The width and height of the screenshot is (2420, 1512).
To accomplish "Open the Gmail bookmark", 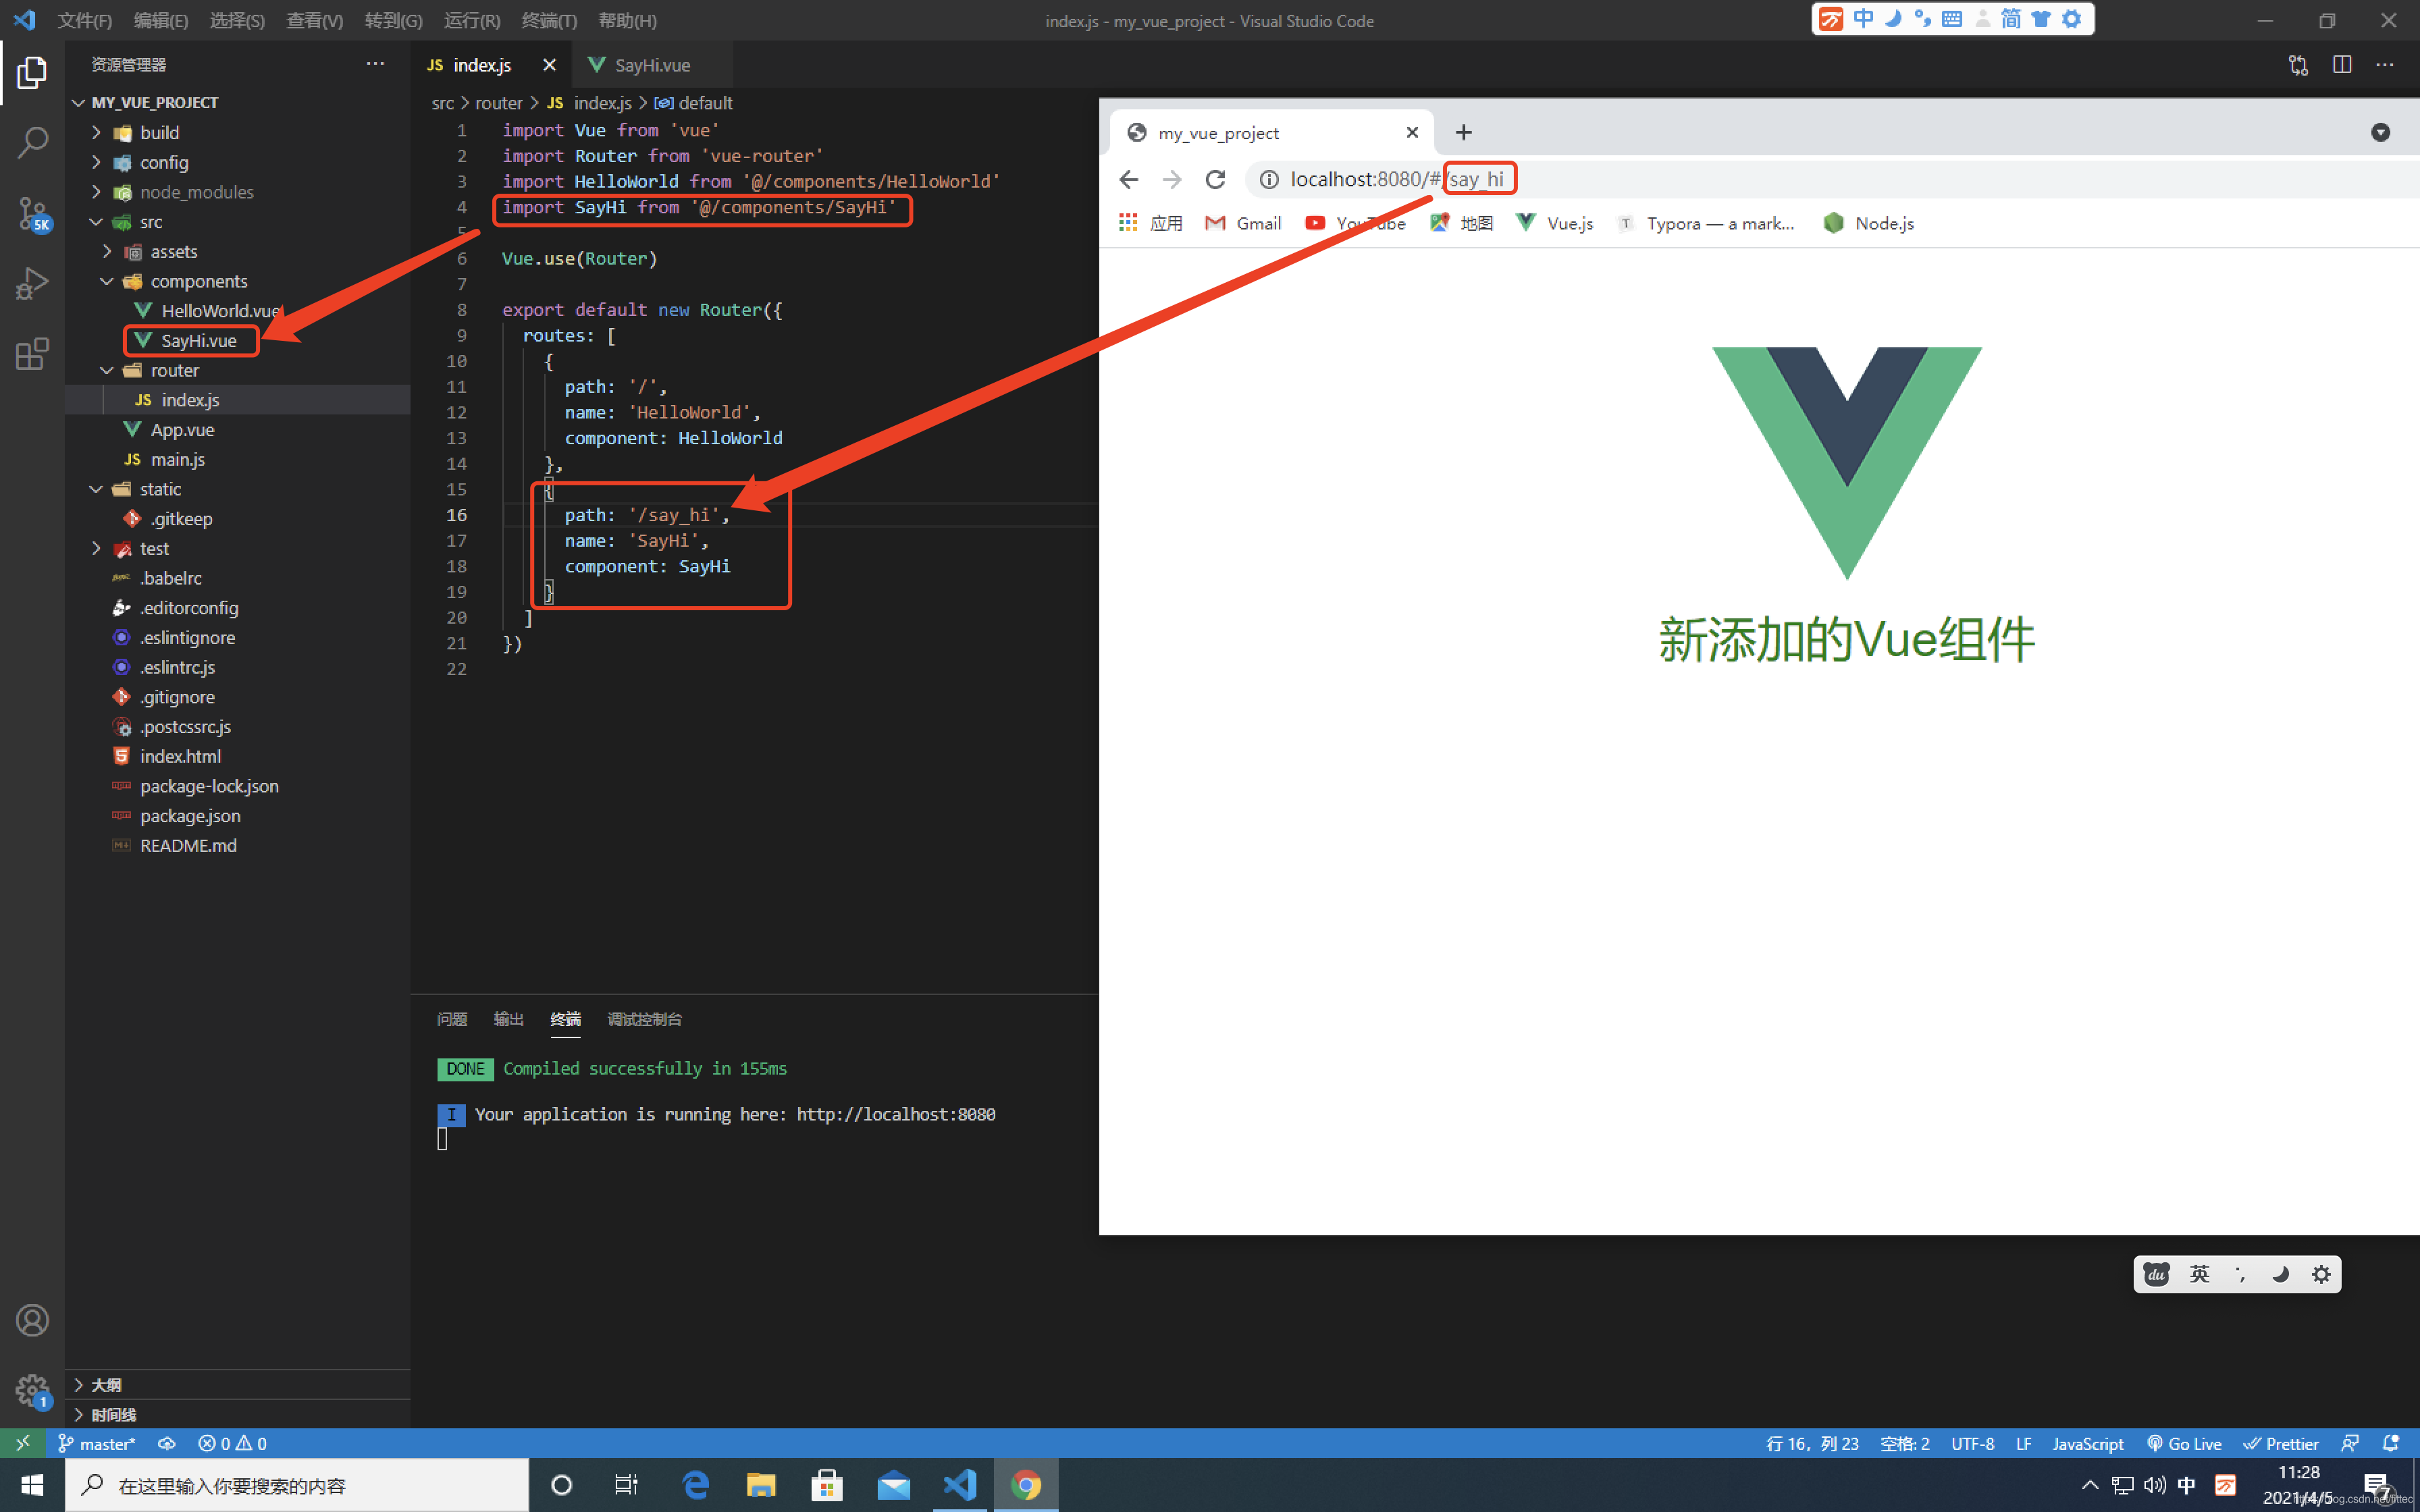I will tap(1243, 223).
